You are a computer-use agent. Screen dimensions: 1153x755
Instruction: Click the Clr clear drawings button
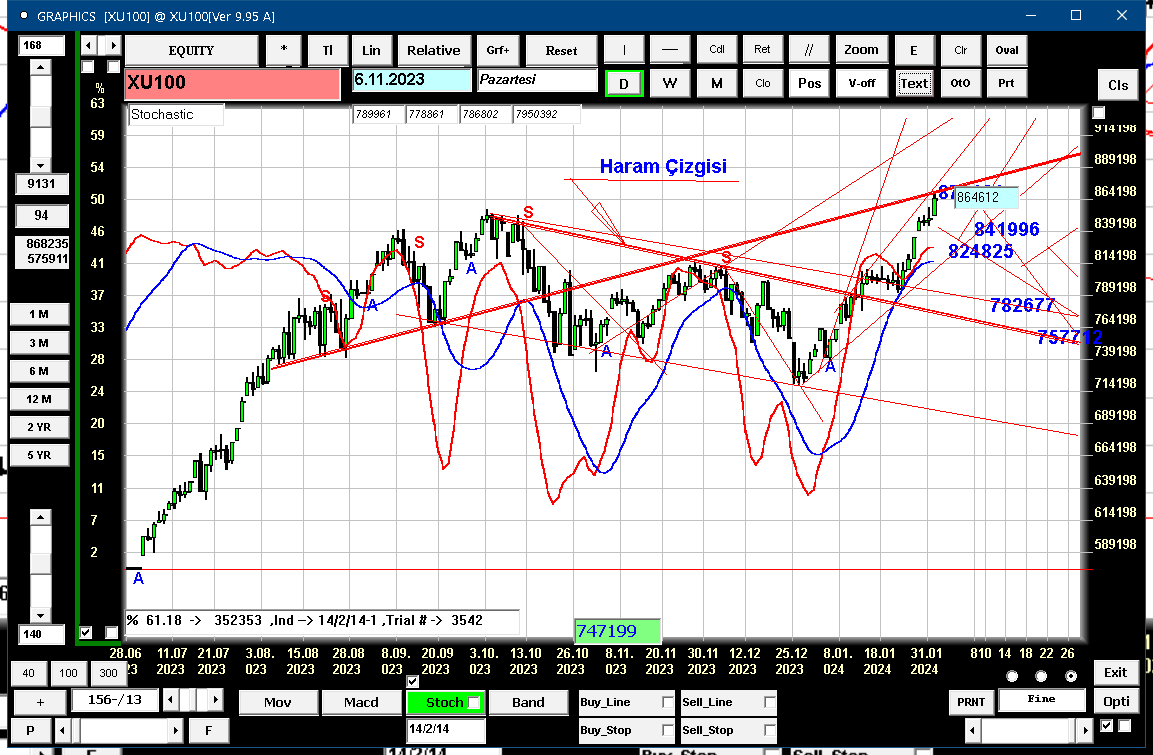[x=960, y=50]
